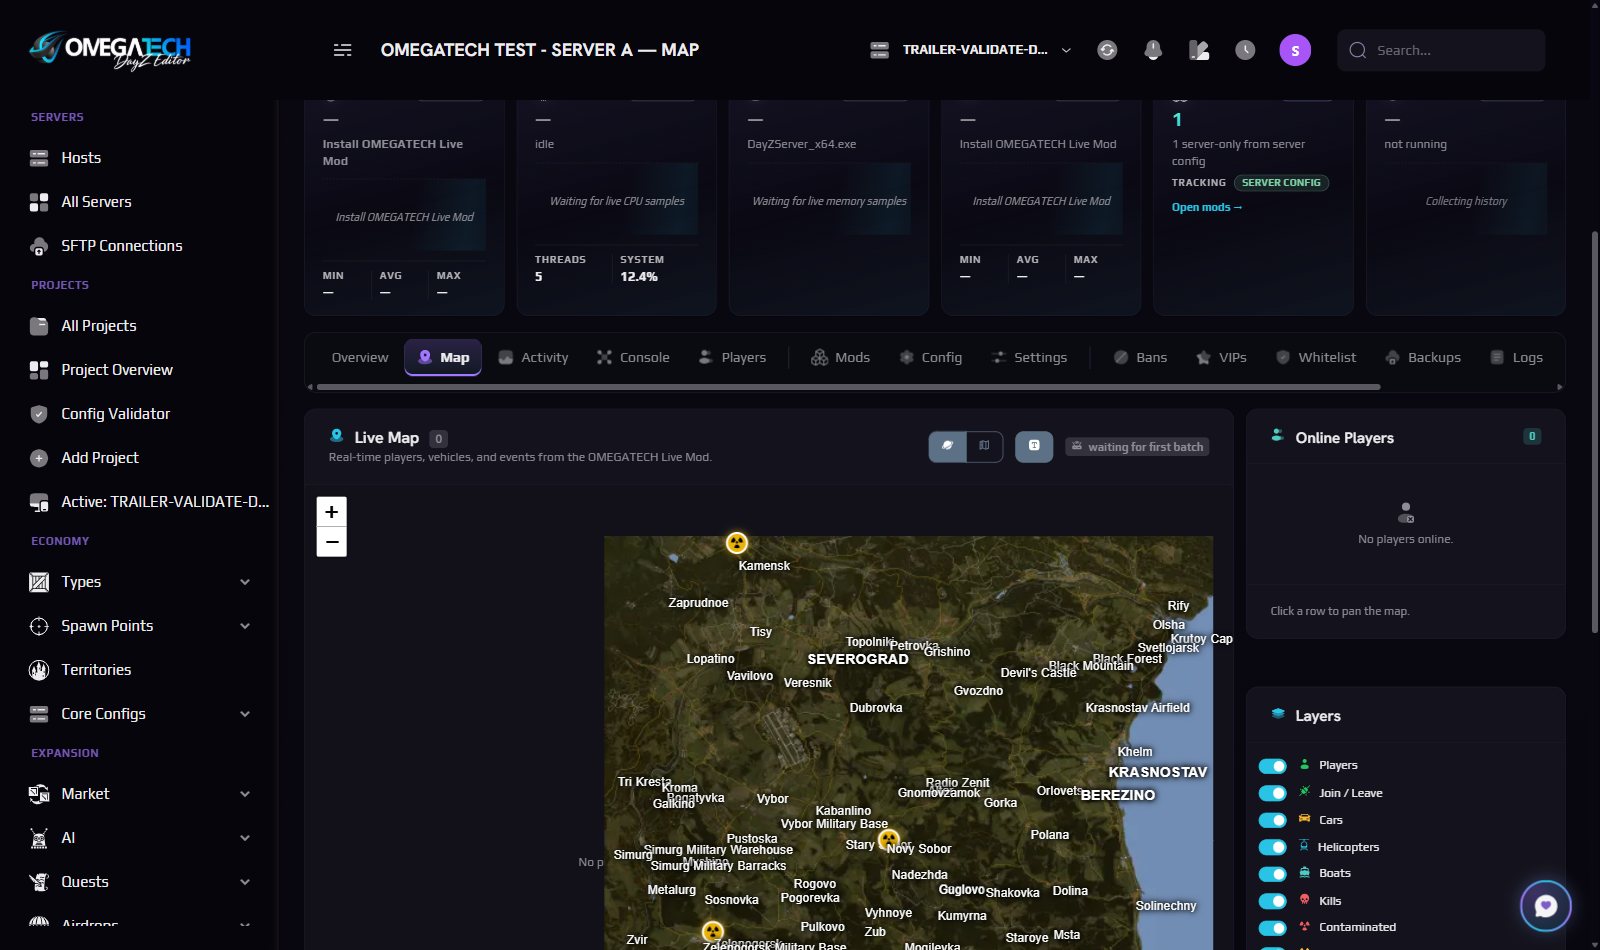Switch to the Players tab
The height and width of the screenshot is (950, 1600).
(x=733, y=358)
